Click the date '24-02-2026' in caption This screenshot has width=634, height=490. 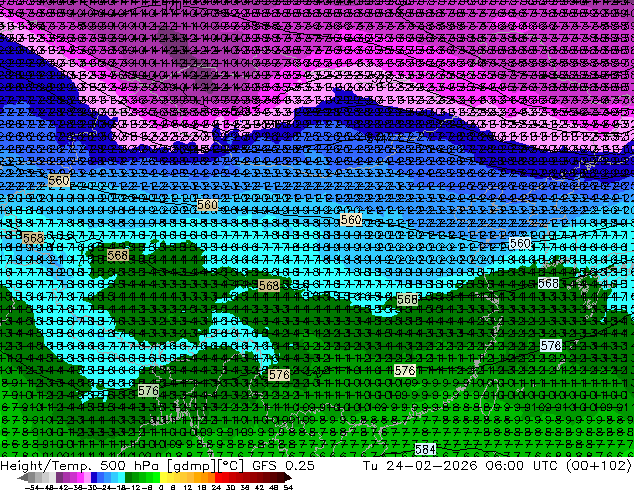coord(431,465)
